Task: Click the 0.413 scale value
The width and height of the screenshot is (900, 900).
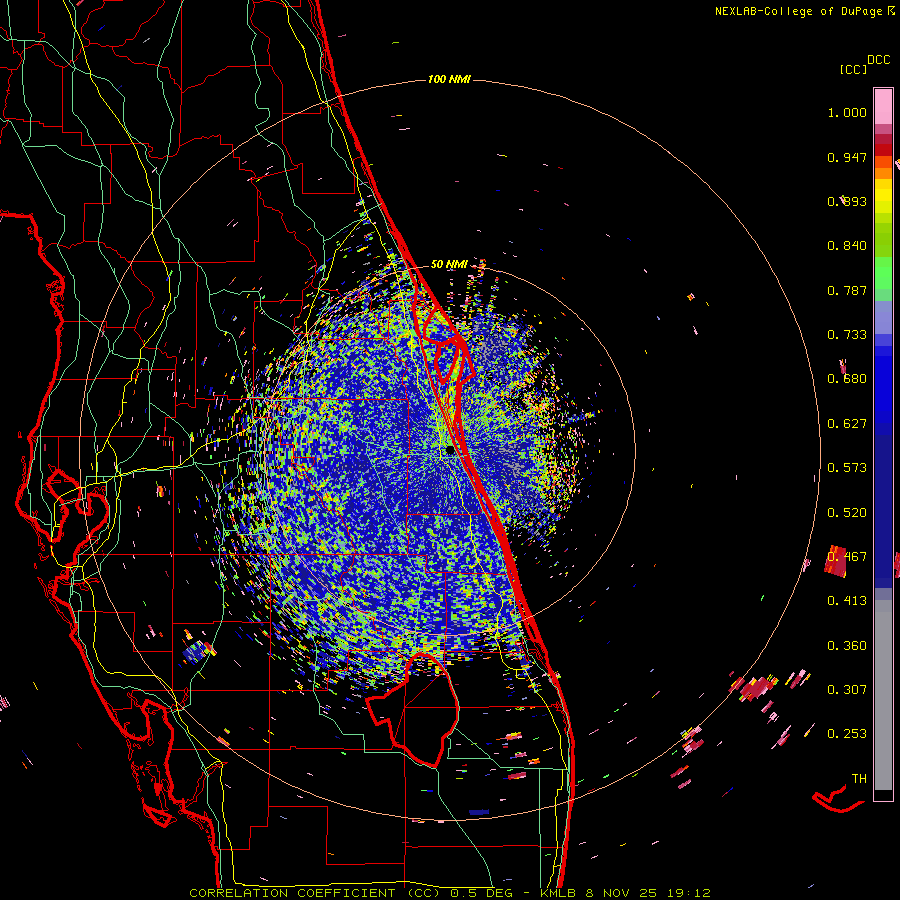Action: point(847,601)
